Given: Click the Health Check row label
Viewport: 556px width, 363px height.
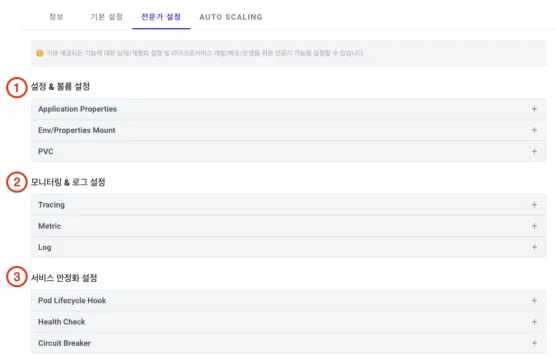Looking at the screenshot, I should coord(62,322).
